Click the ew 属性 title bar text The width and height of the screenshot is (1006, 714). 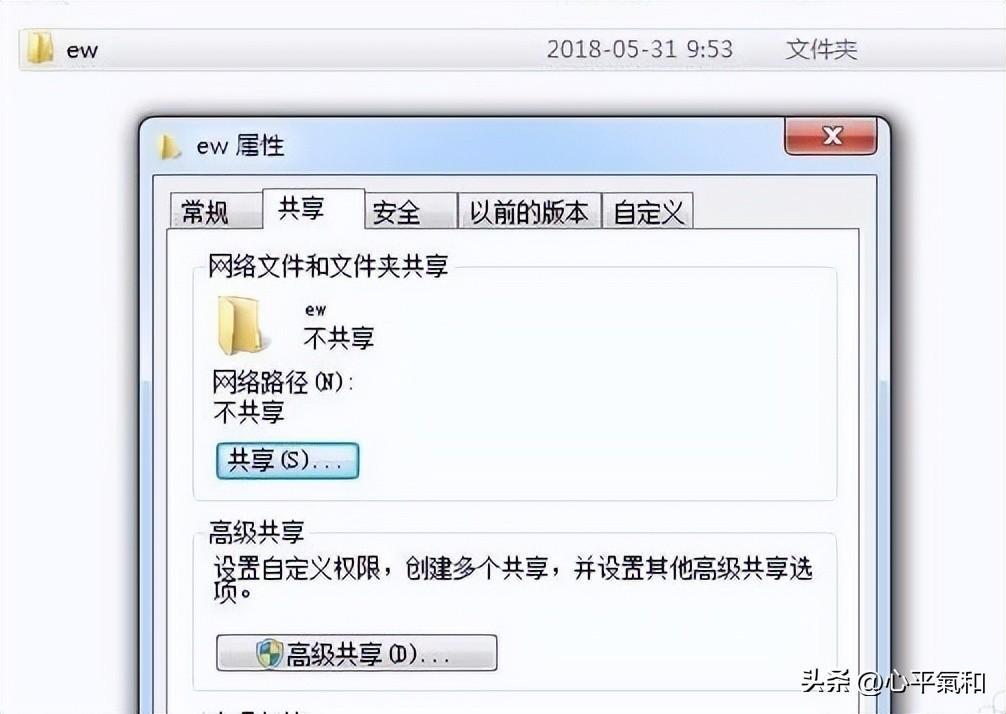(x=240, y=146)
